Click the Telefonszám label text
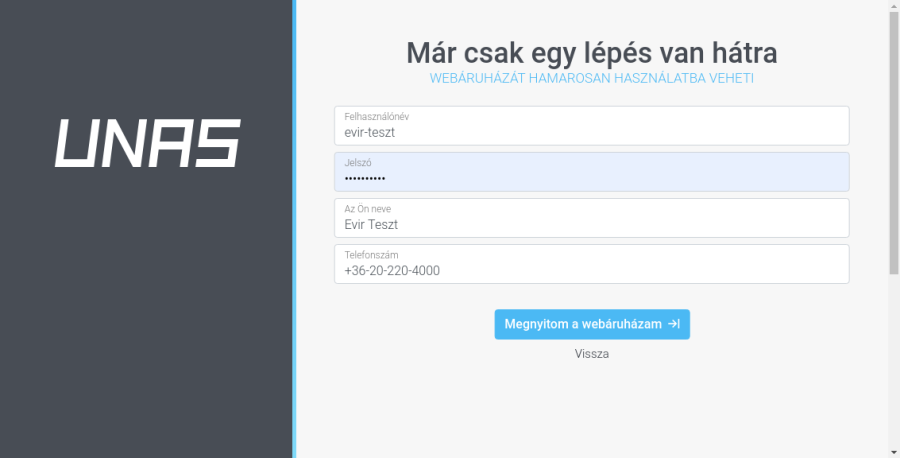The image size is (900, 458). click(371, 254)
